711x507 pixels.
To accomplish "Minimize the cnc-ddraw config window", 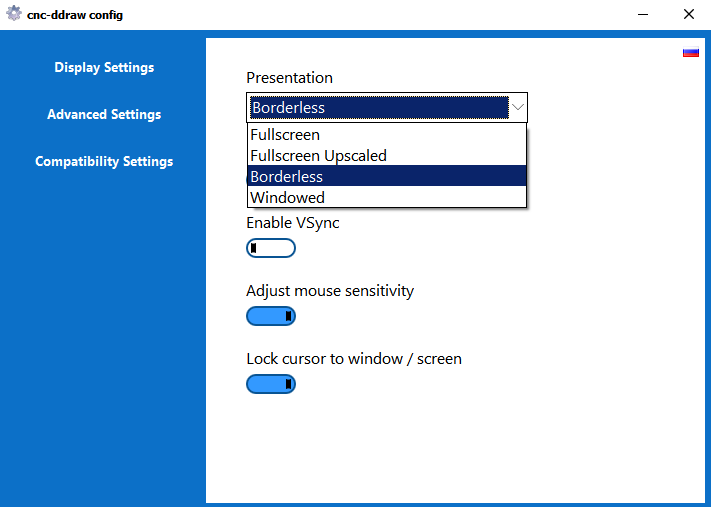I will click(641, 15).
